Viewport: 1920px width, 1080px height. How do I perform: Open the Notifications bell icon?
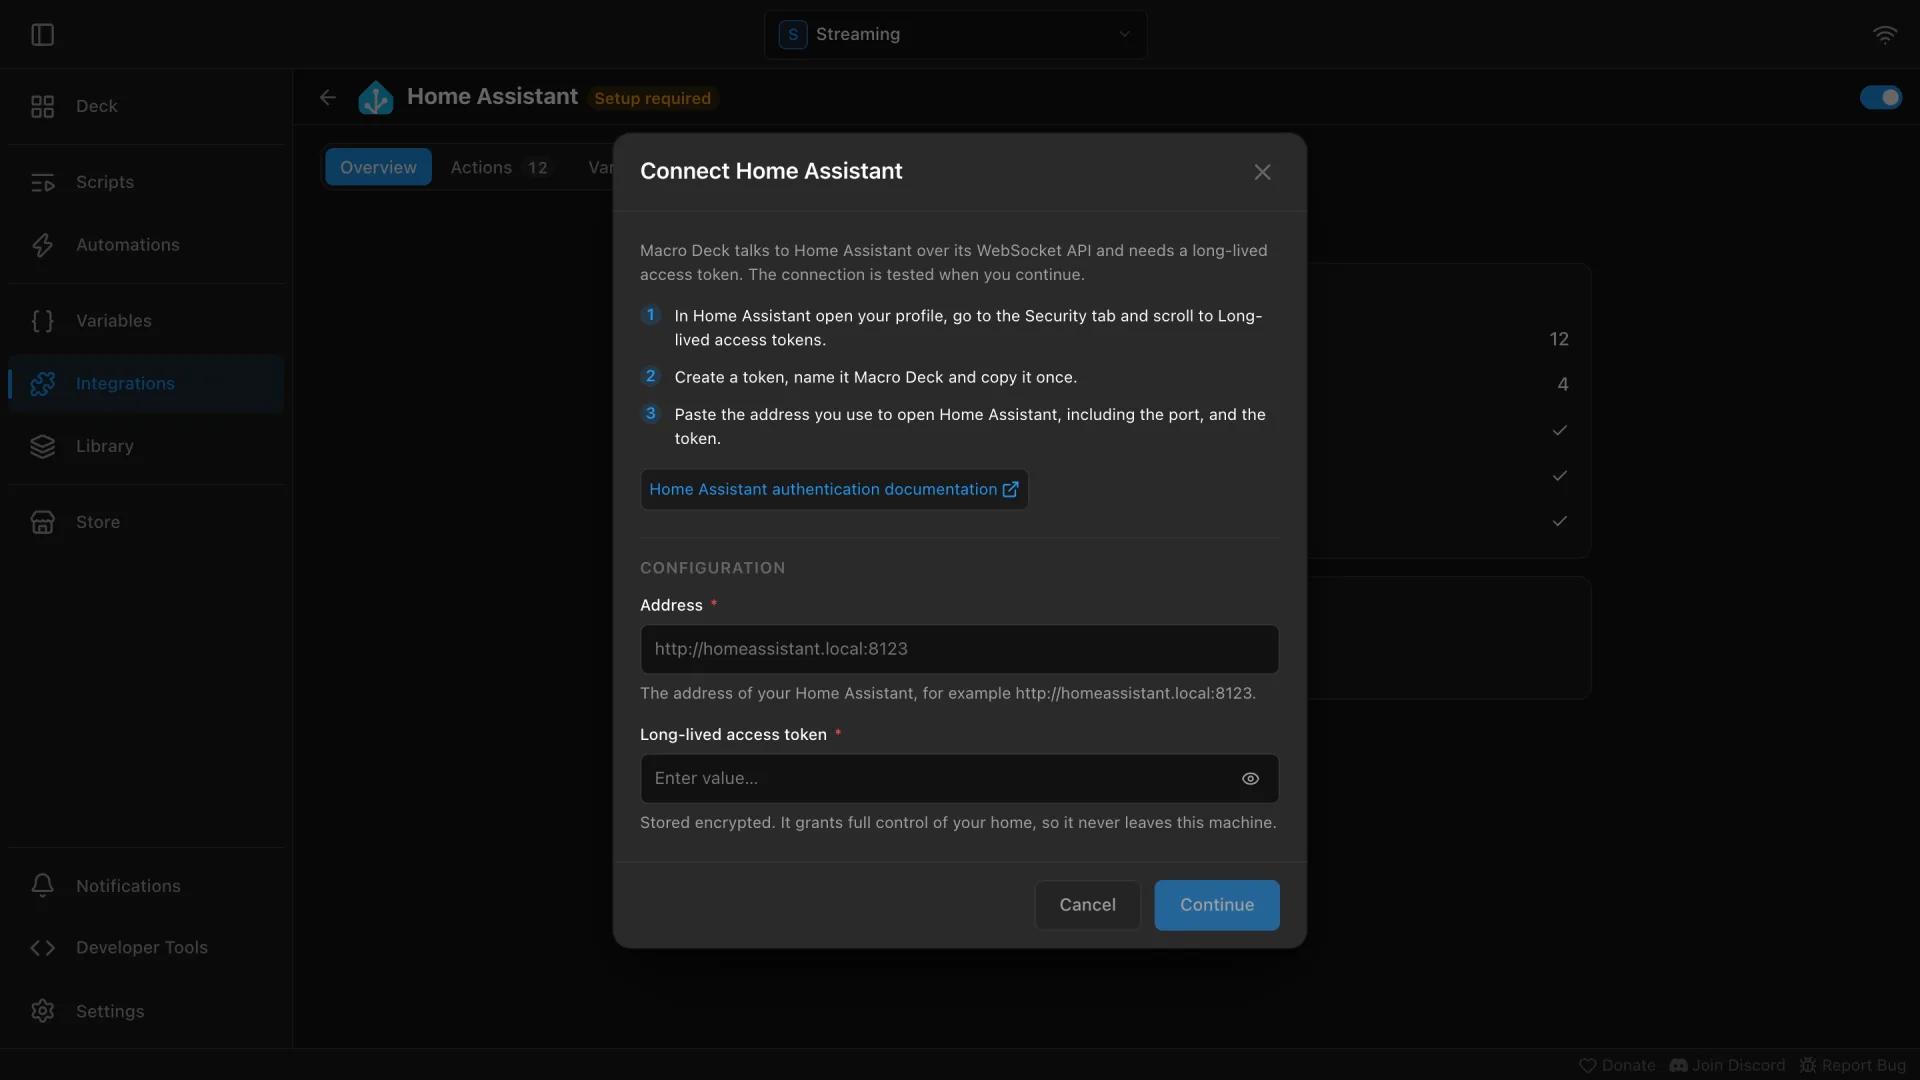click(42, 886)
